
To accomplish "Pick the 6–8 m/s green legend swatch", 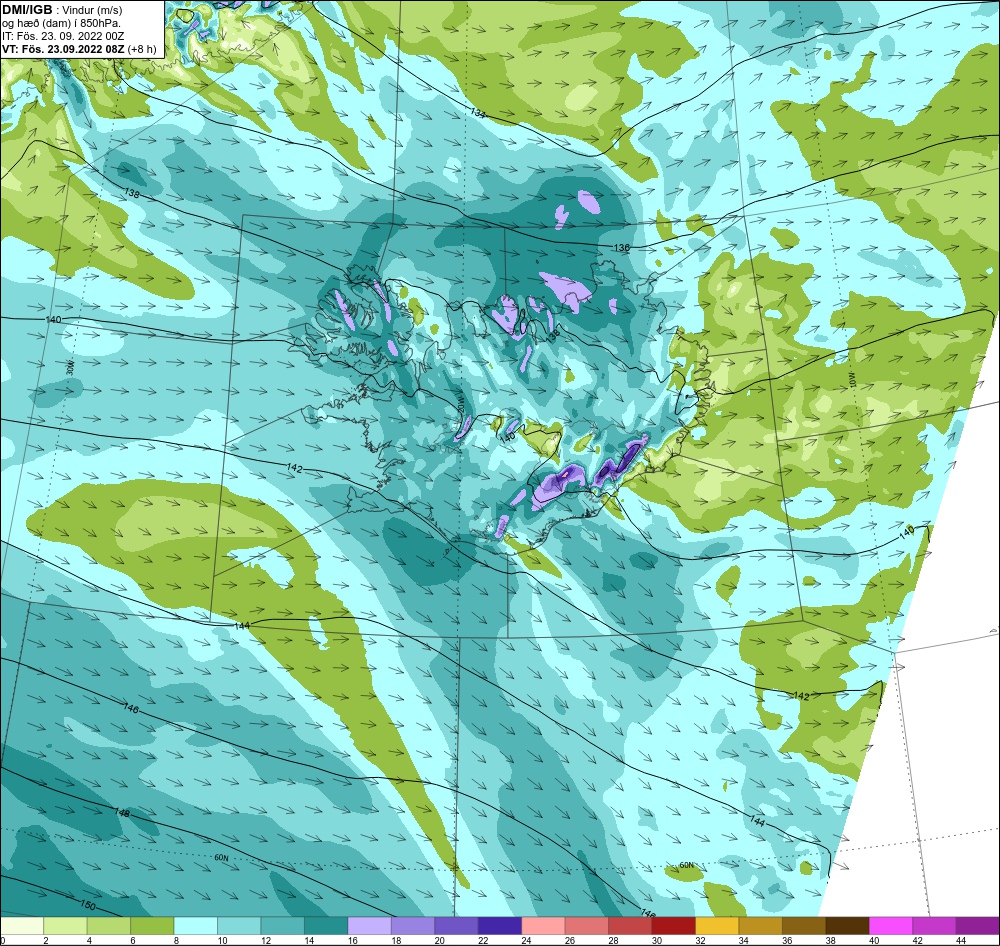I will [152, 926].
